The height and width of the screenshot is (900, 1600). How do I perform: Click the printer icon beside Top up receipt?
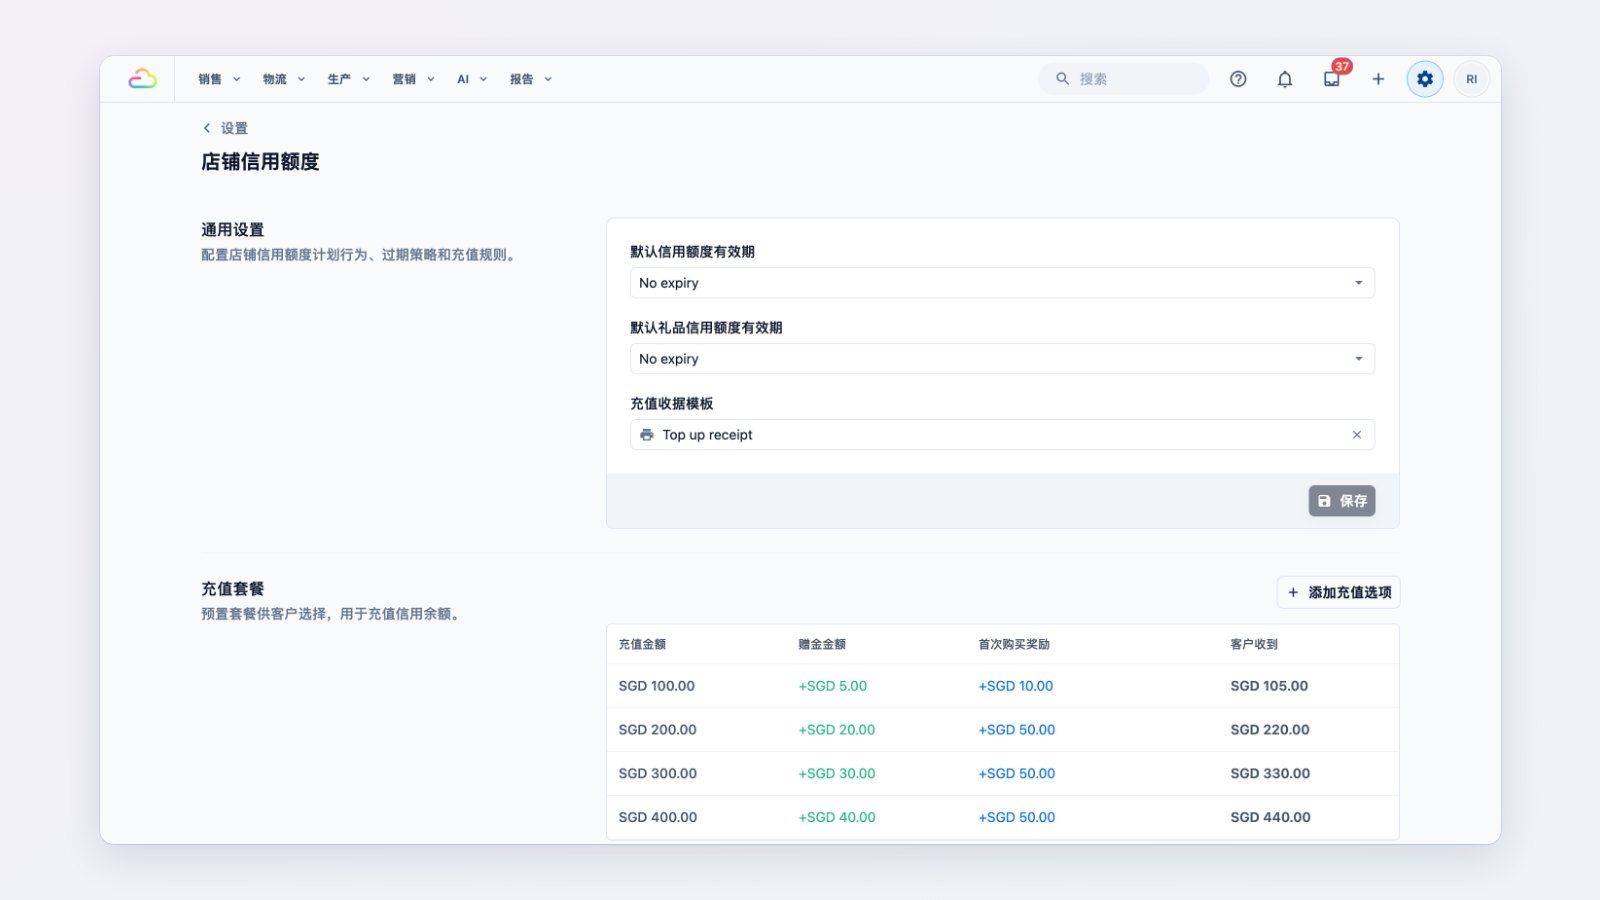coord(647,435)
